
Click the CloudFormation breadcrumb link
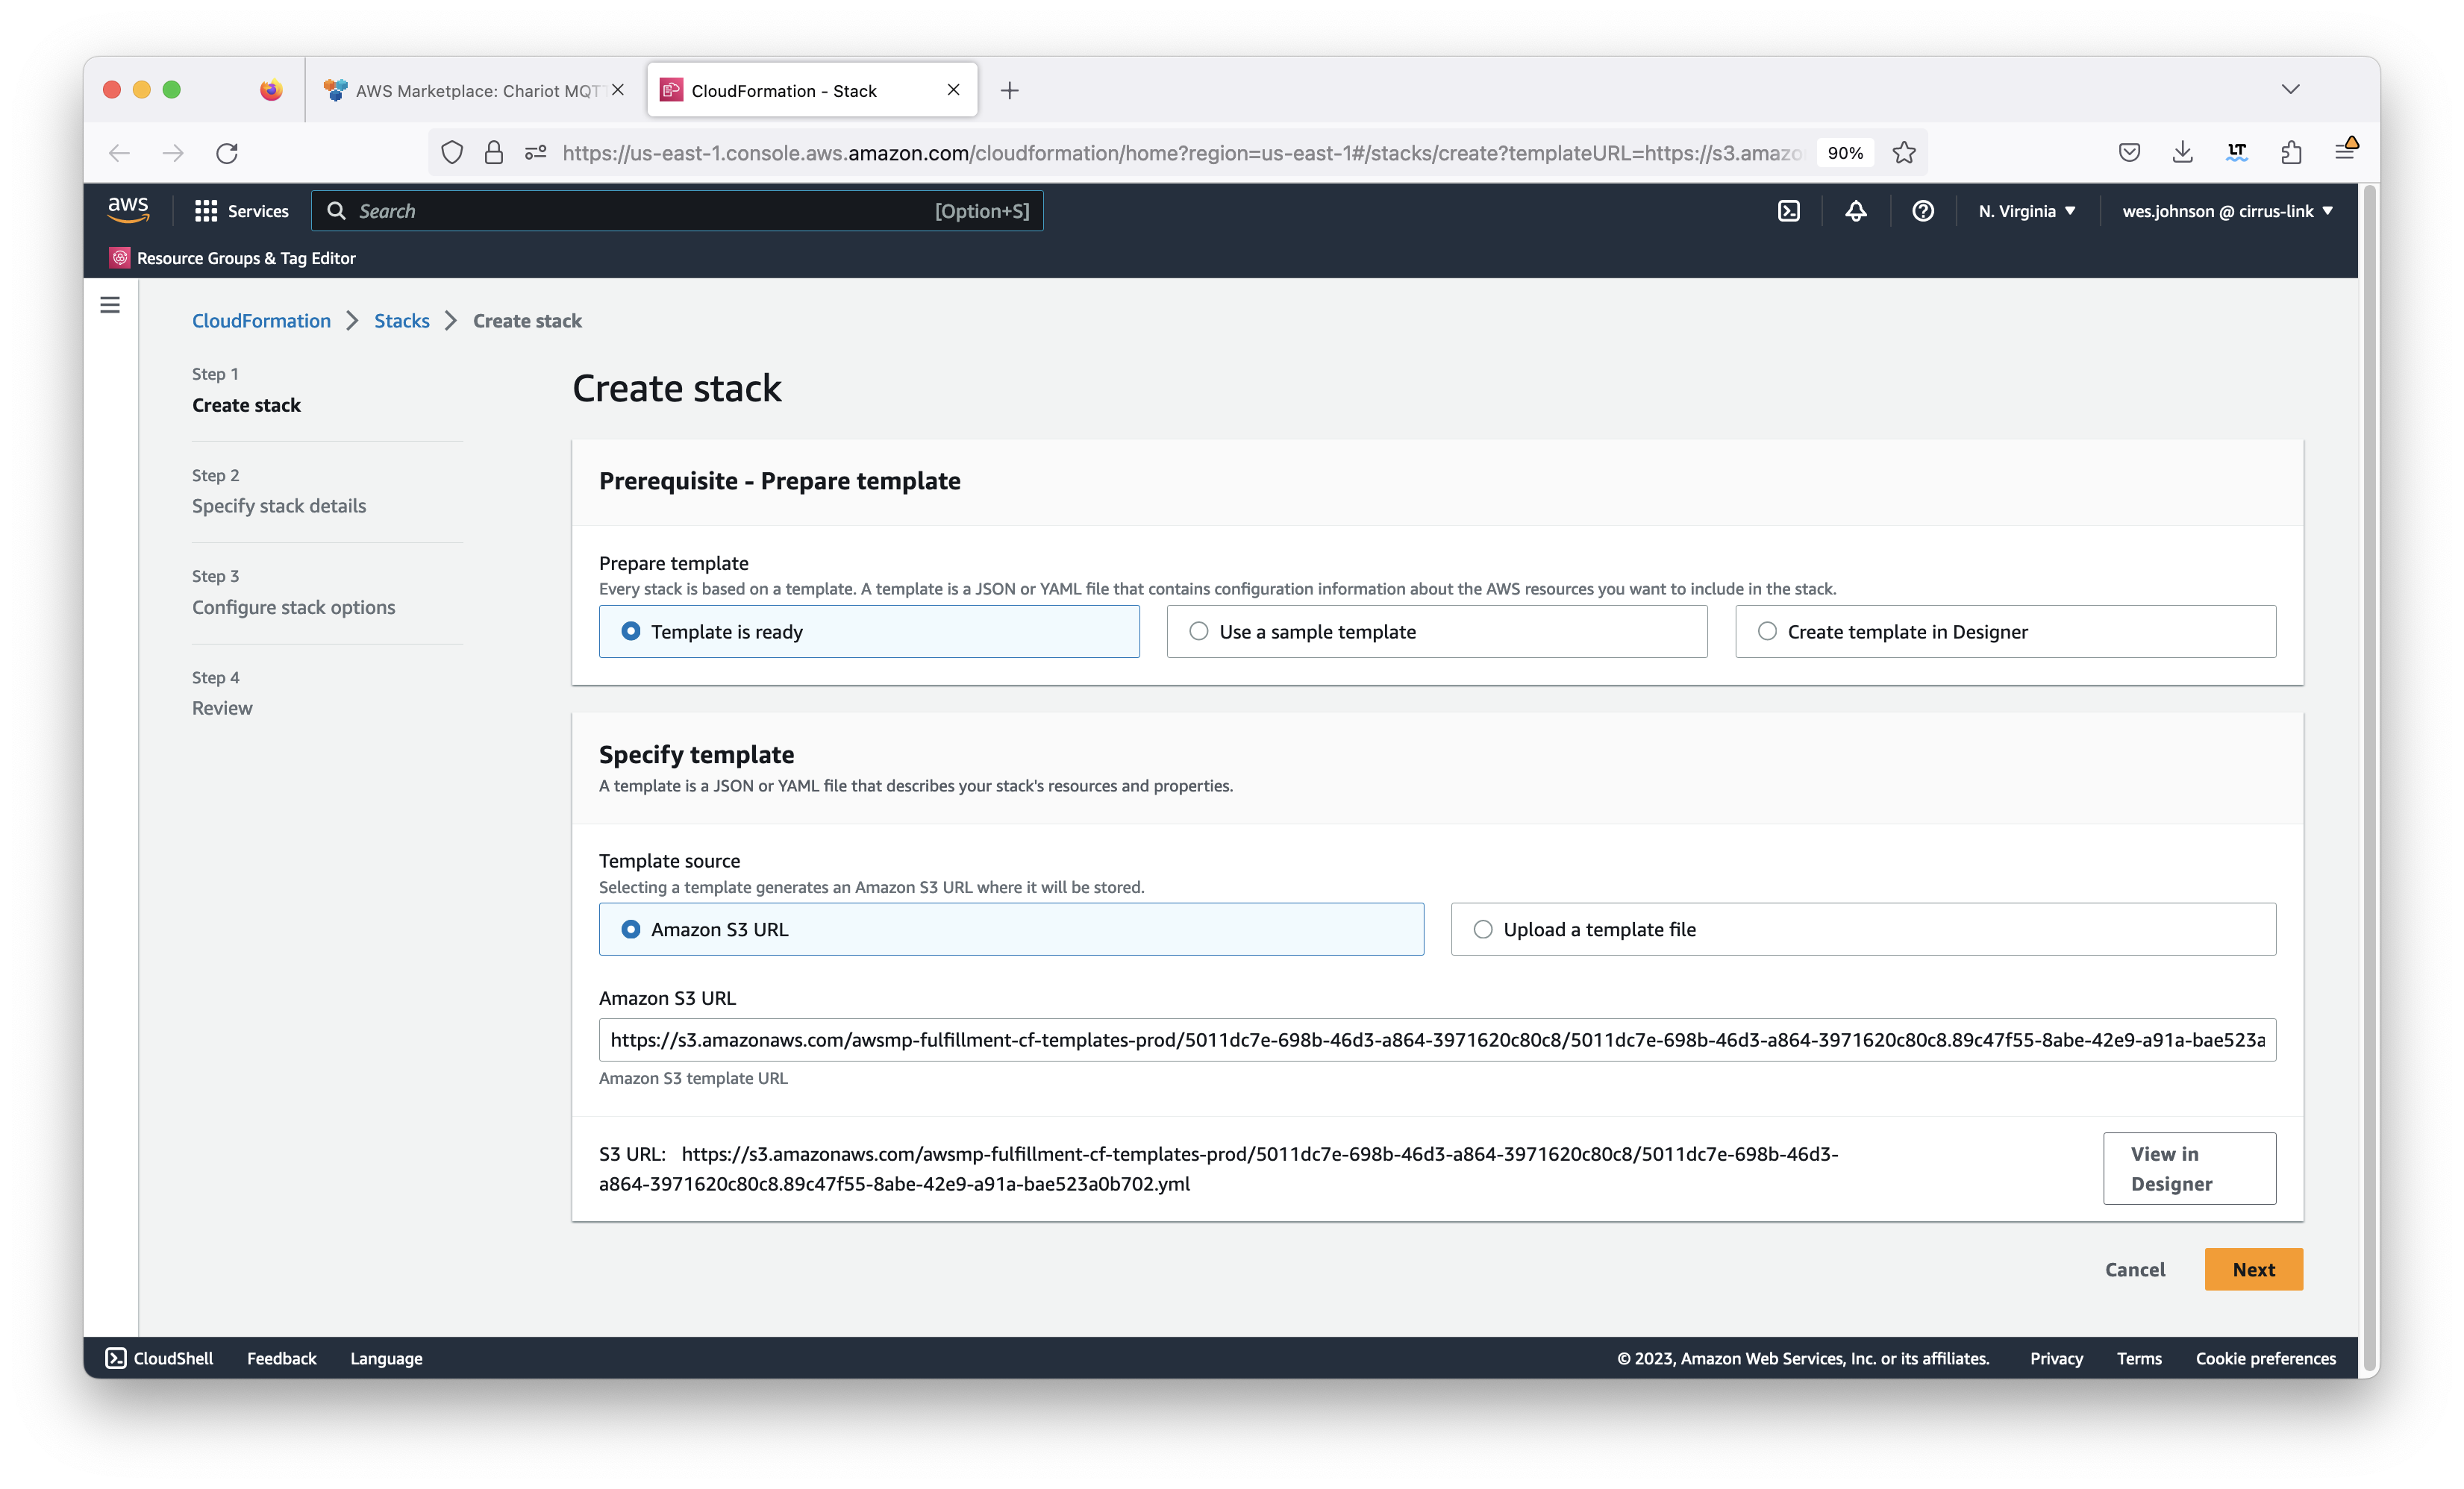click(x=261, y=321)
